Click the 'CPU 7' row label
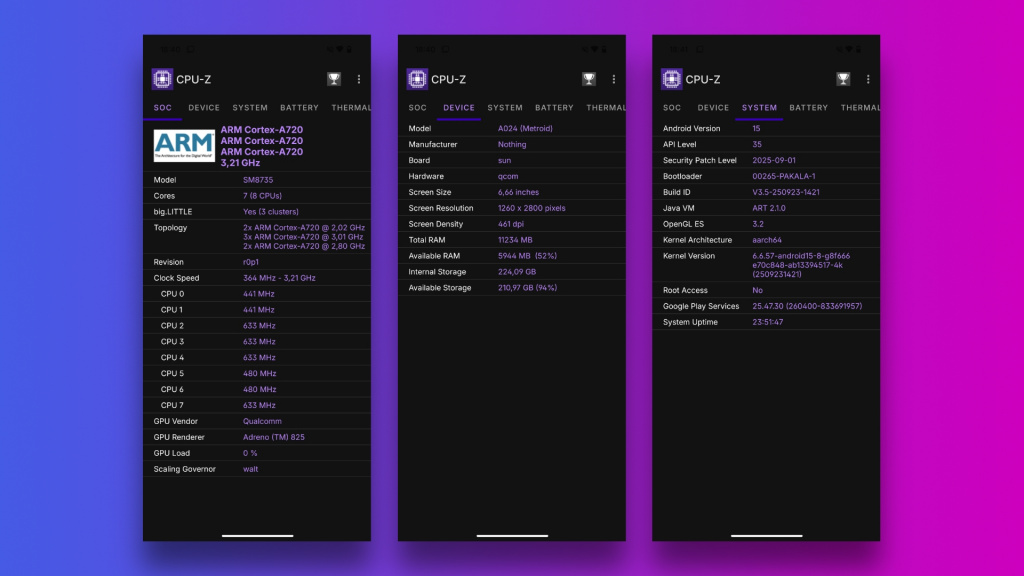This screenshot has width=1024, height=576. [x=172, y=406]
